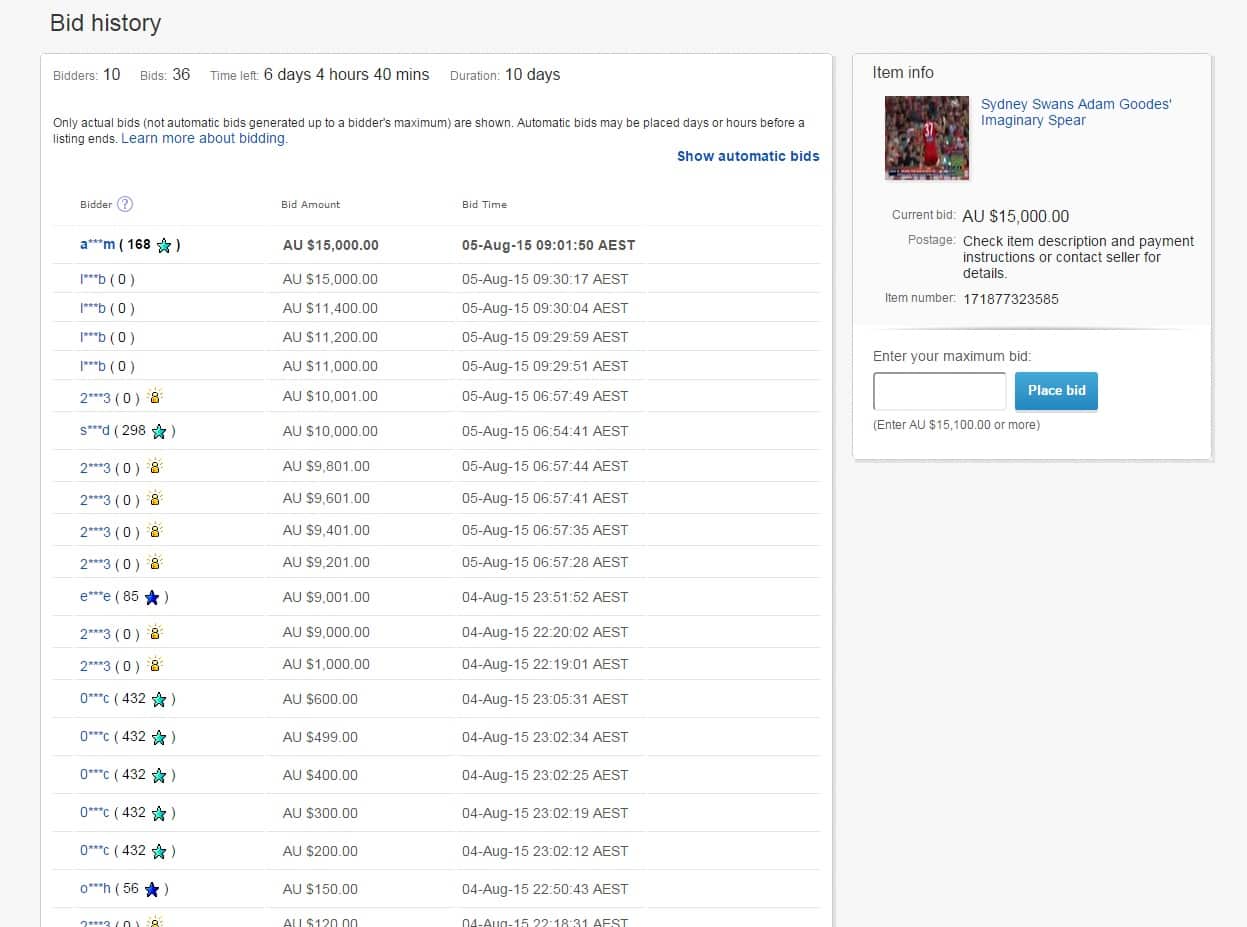Click the new-member badge on the 9,601 bid row
This screenshot has width=1247, height=927.
coord(154,499)
